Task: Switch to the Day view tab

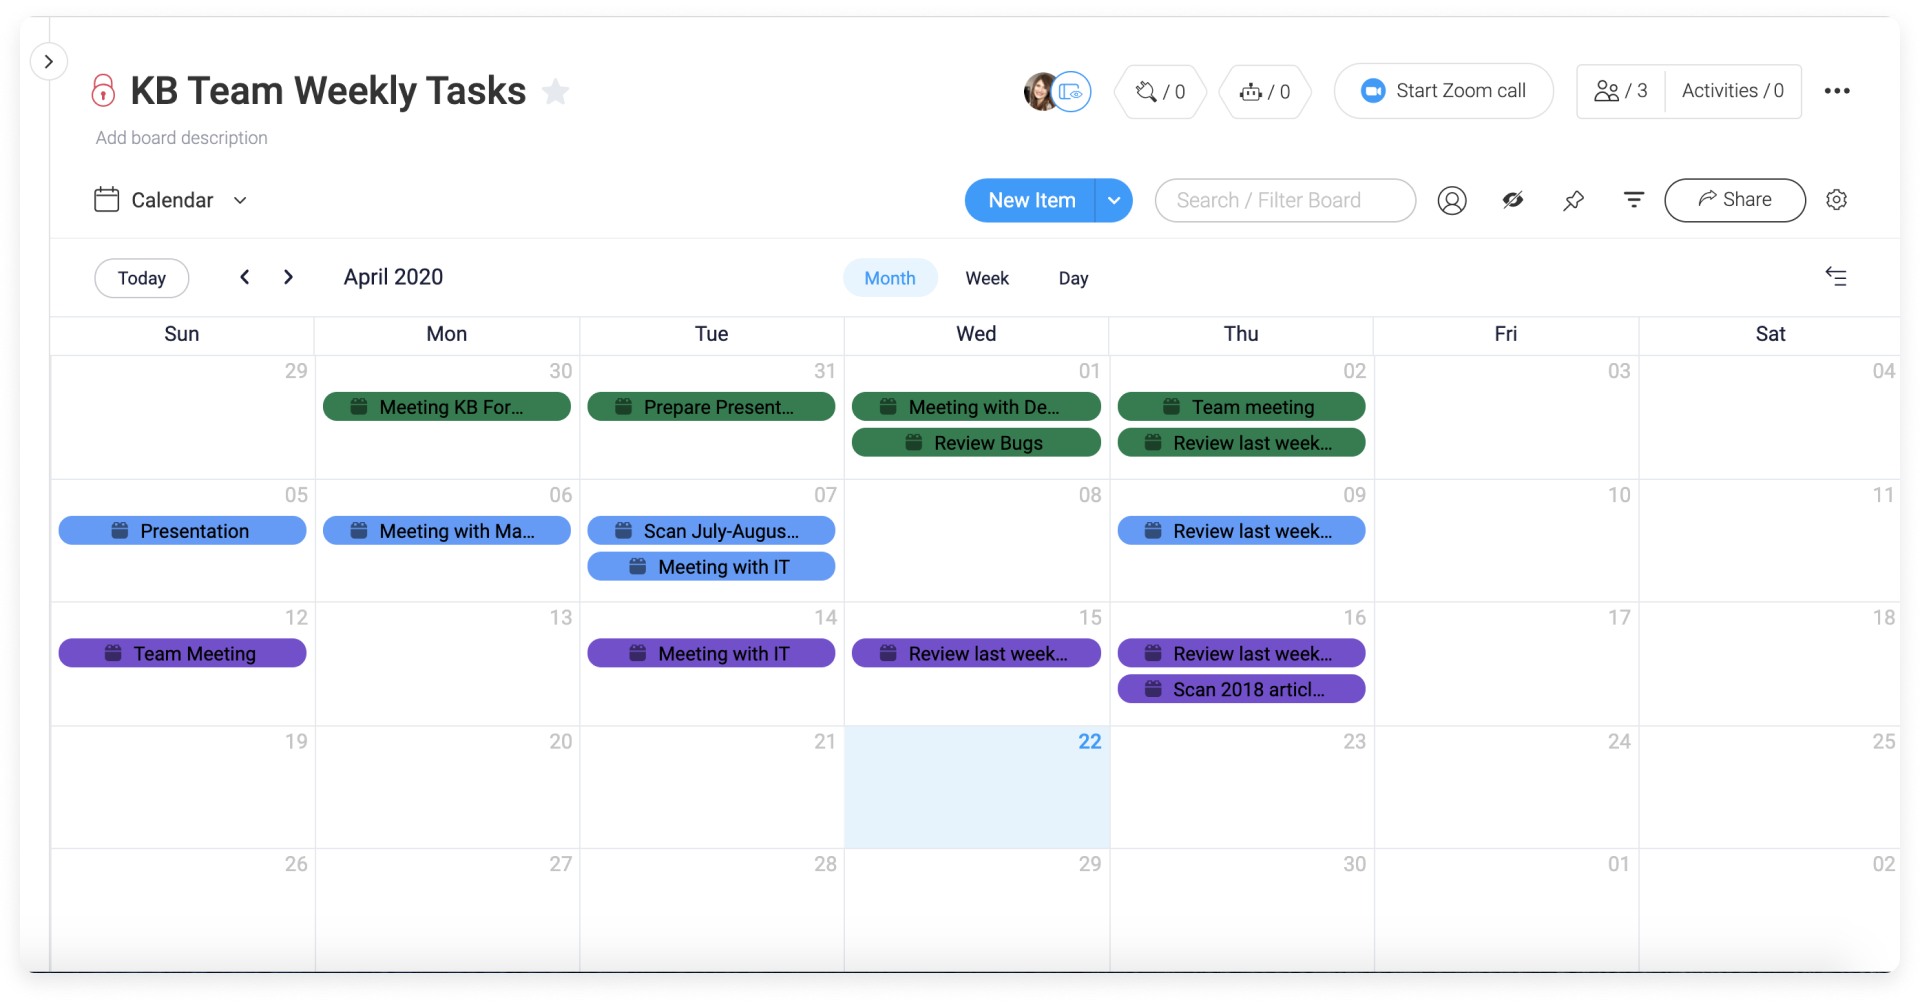Action: (1072, 278)
